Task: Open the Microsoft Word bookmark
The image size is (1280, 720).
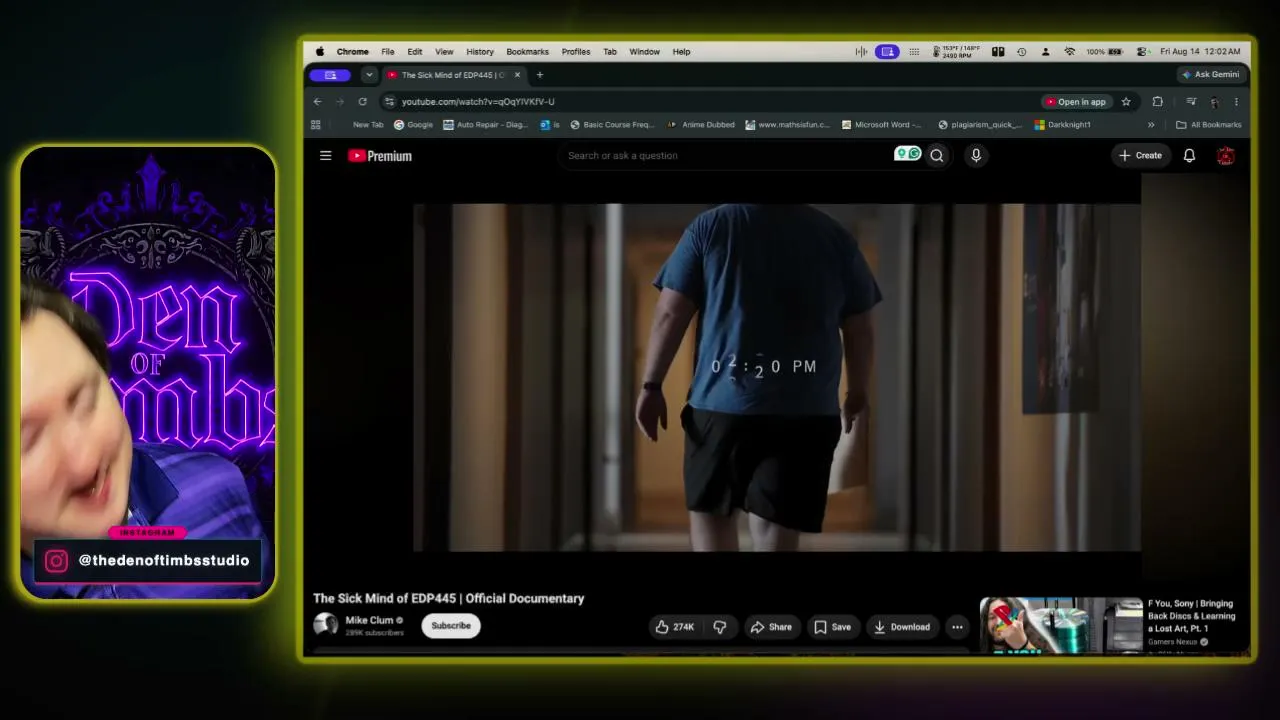Action: pyautogui.click(x=882, y=125)
